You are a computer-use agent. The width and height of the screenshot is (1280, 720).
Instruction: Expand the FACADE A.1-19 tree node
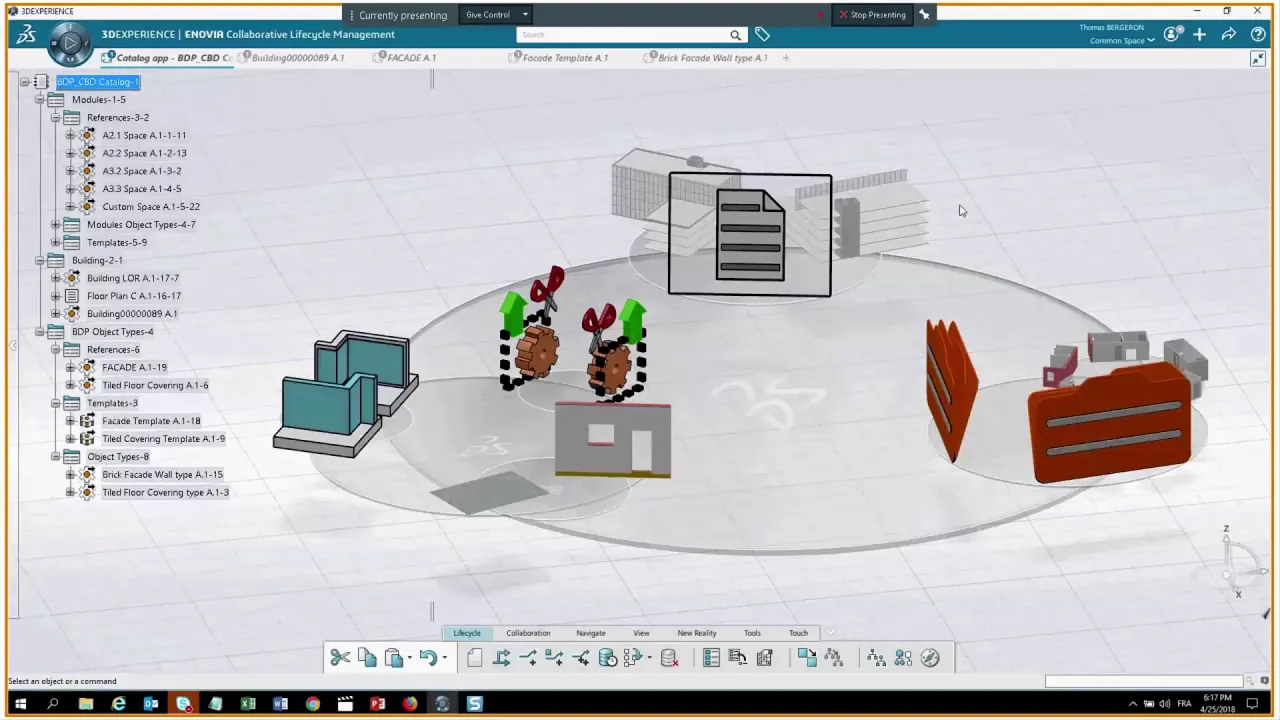70,368
